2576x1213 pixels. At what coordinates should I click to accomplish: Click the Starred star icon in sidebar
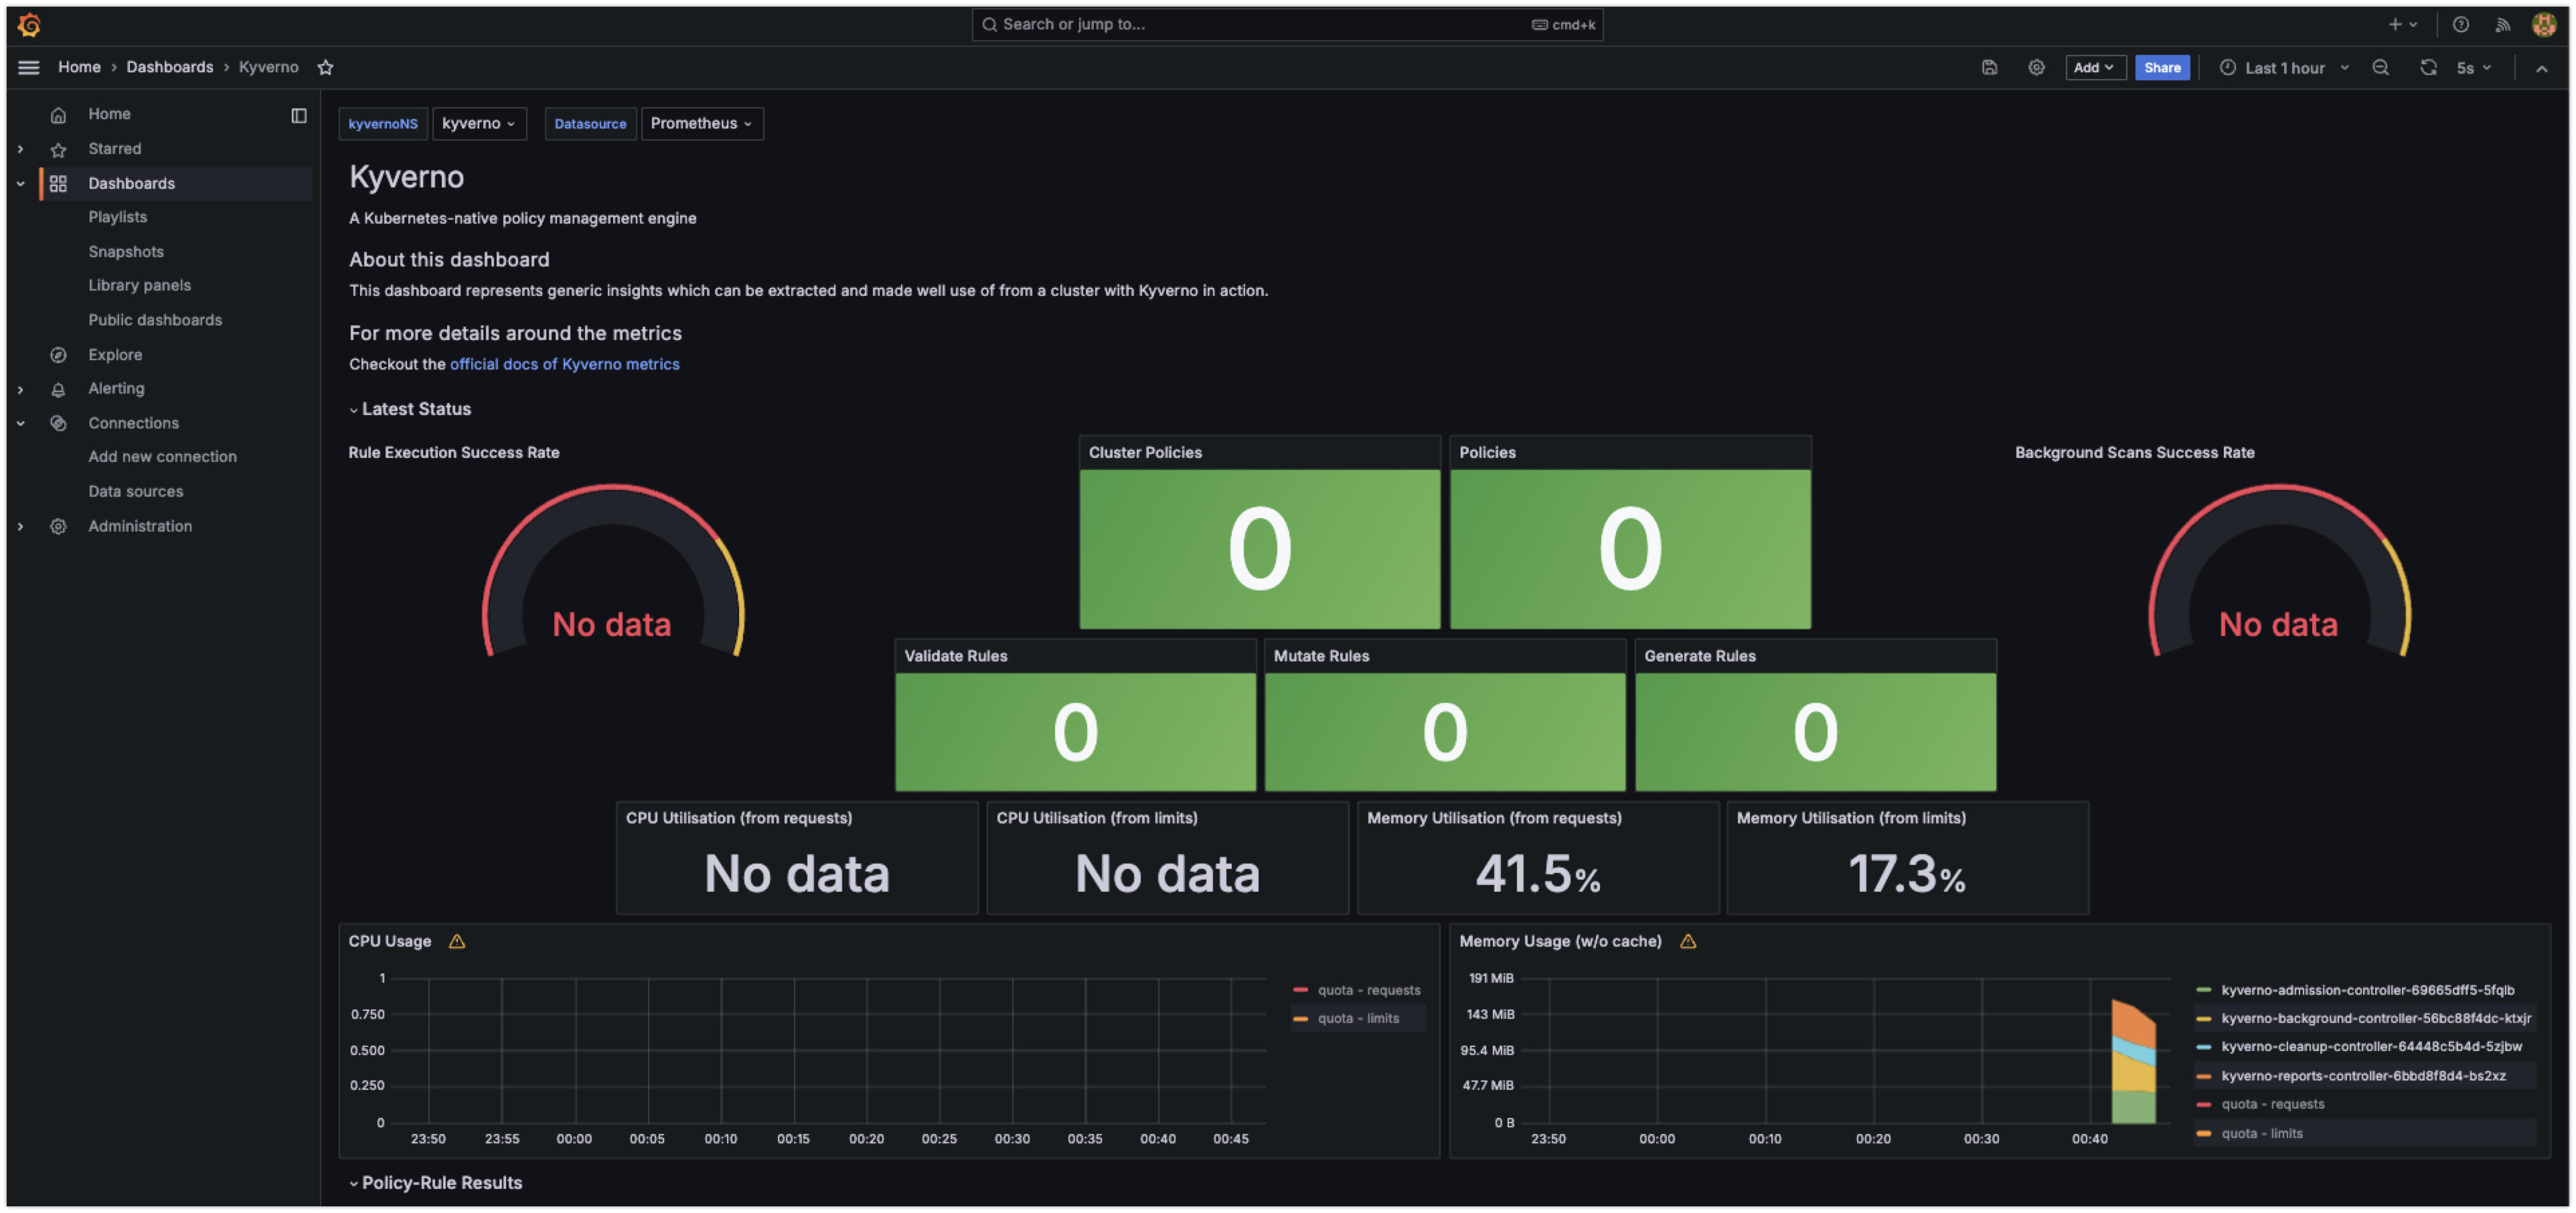pos(58,149)
